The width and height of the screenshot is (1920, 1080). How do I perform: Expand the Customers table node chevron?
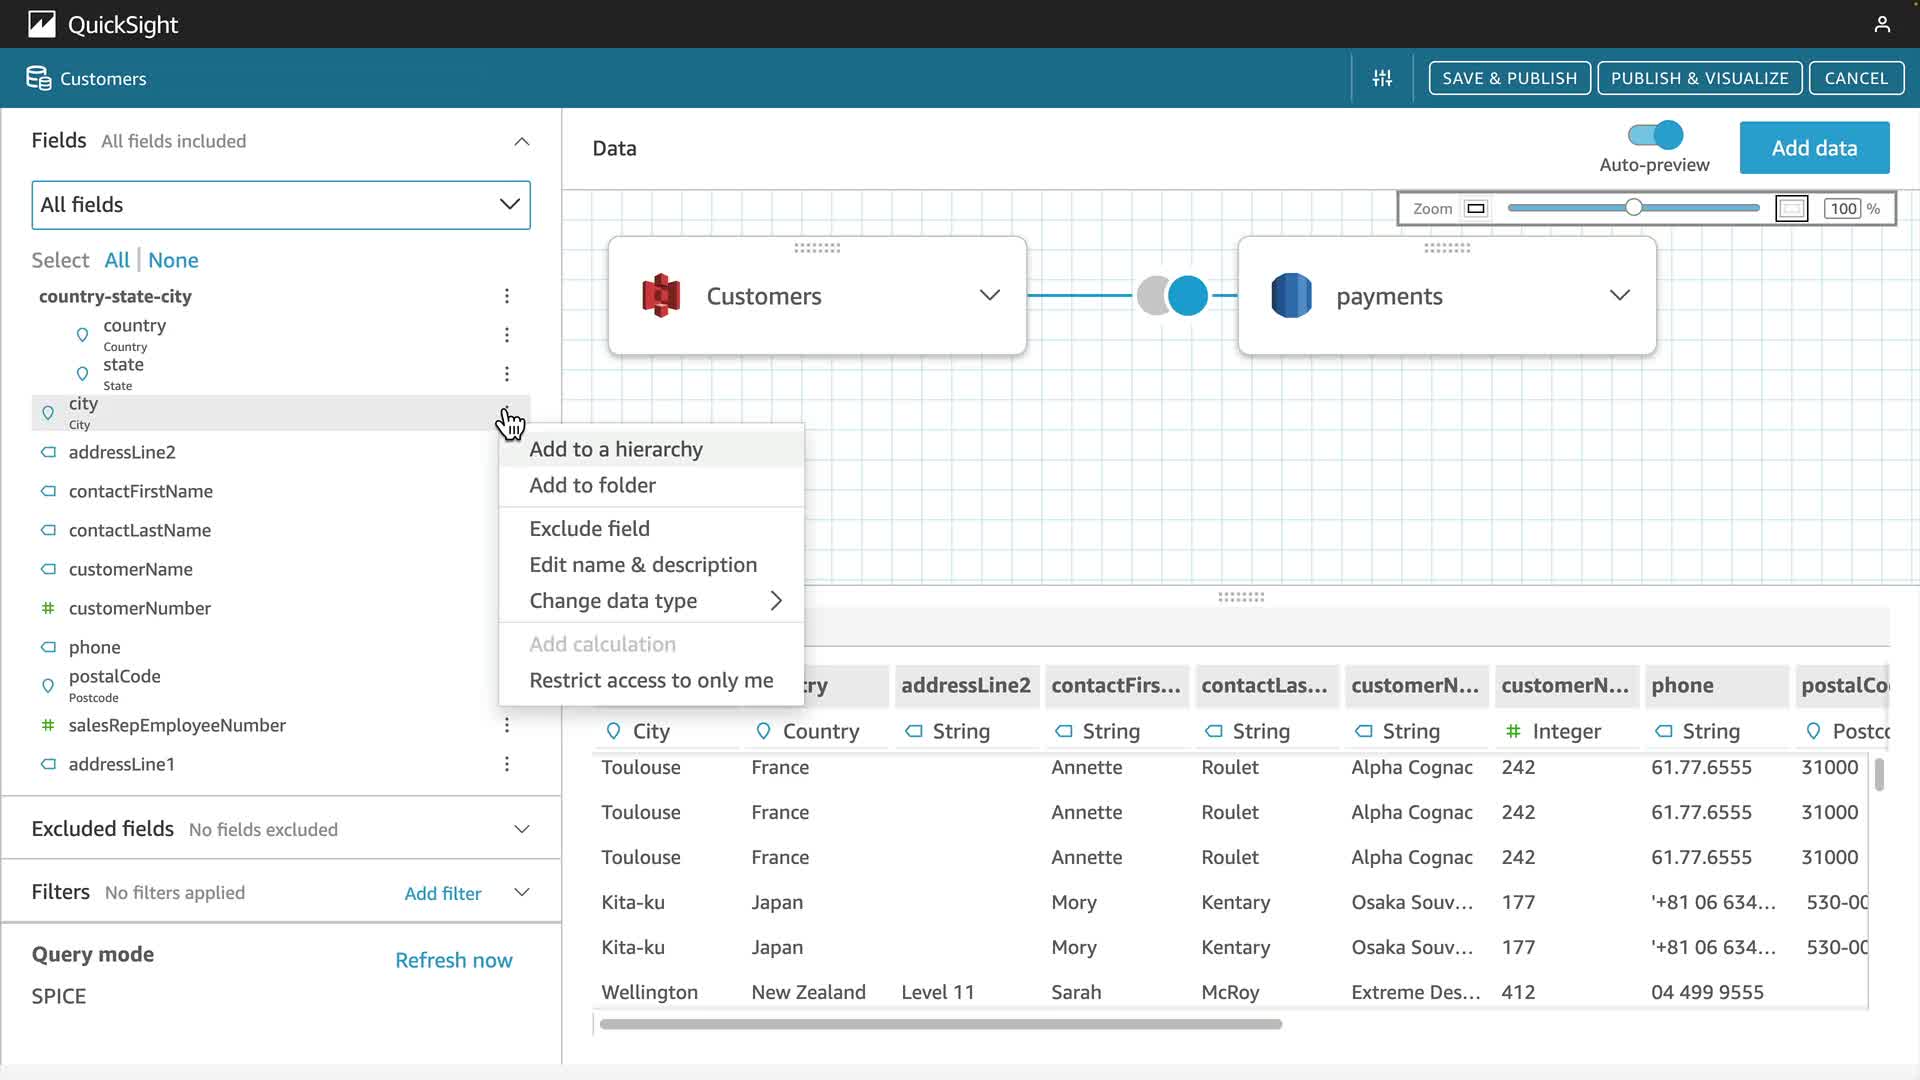pyautogui.click(x=989, y=295)
